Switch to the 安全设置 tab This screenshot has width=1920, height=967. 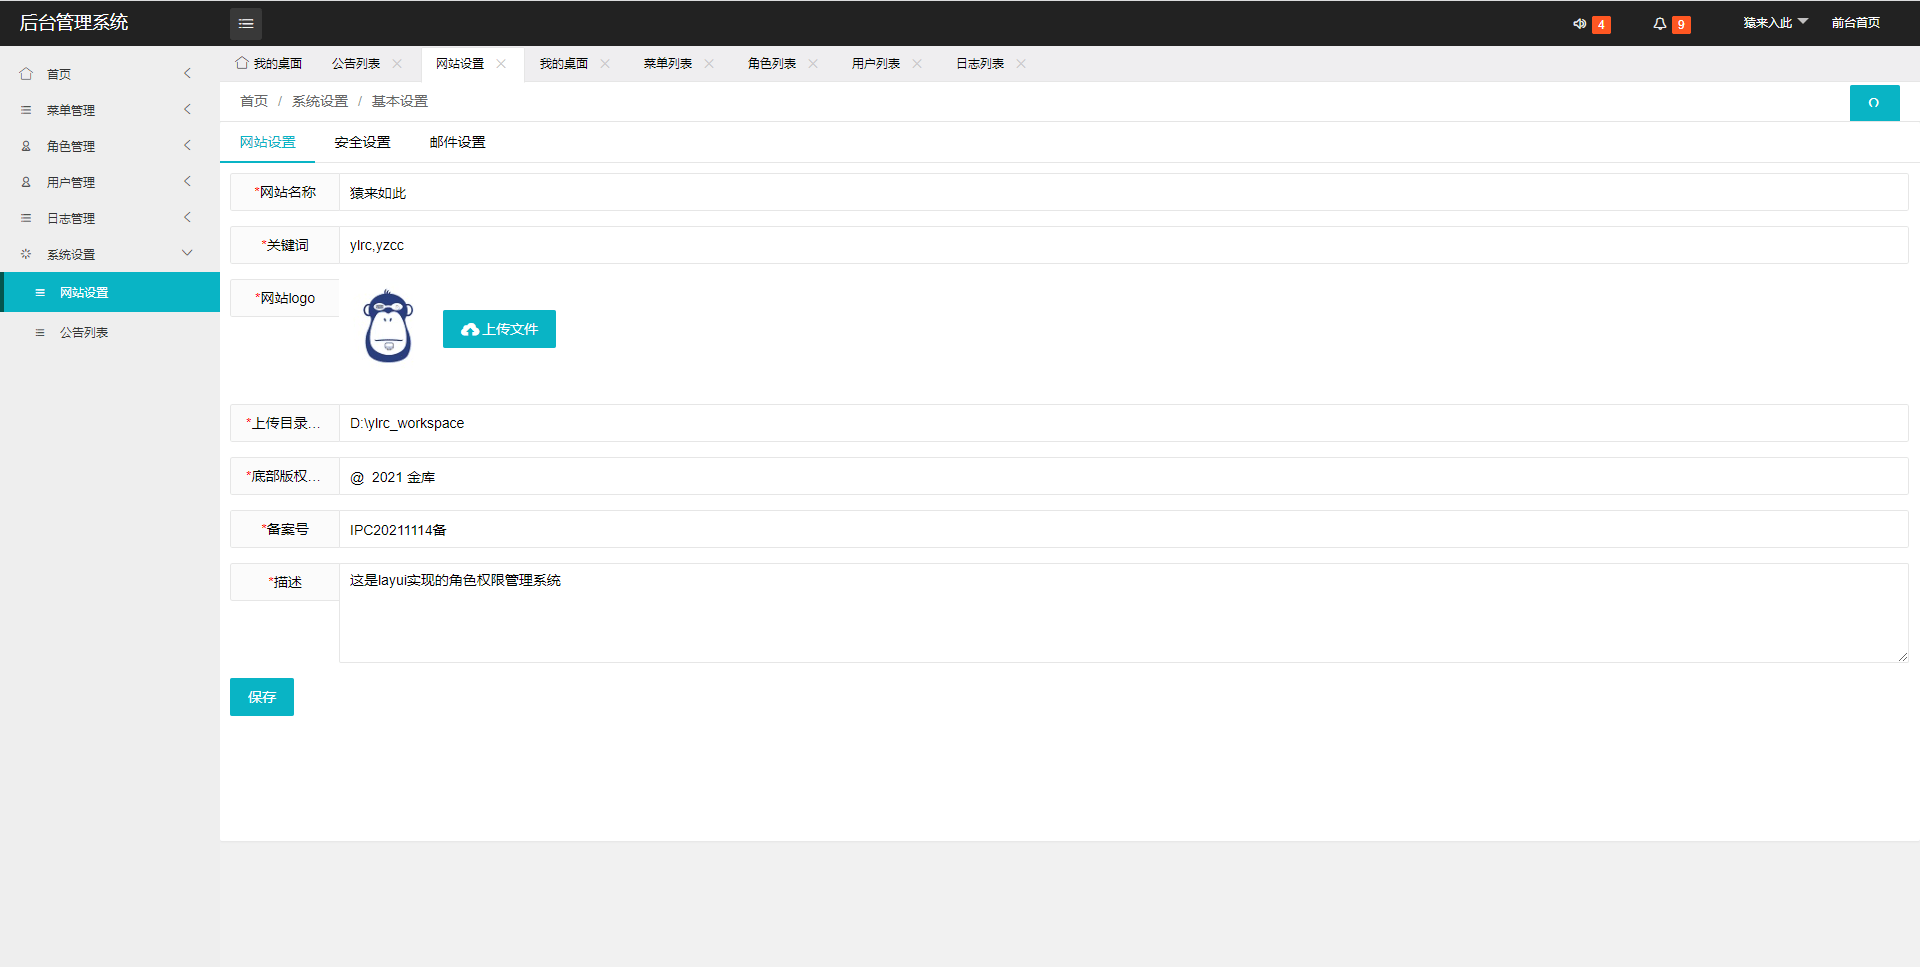[x=362, y=143]
